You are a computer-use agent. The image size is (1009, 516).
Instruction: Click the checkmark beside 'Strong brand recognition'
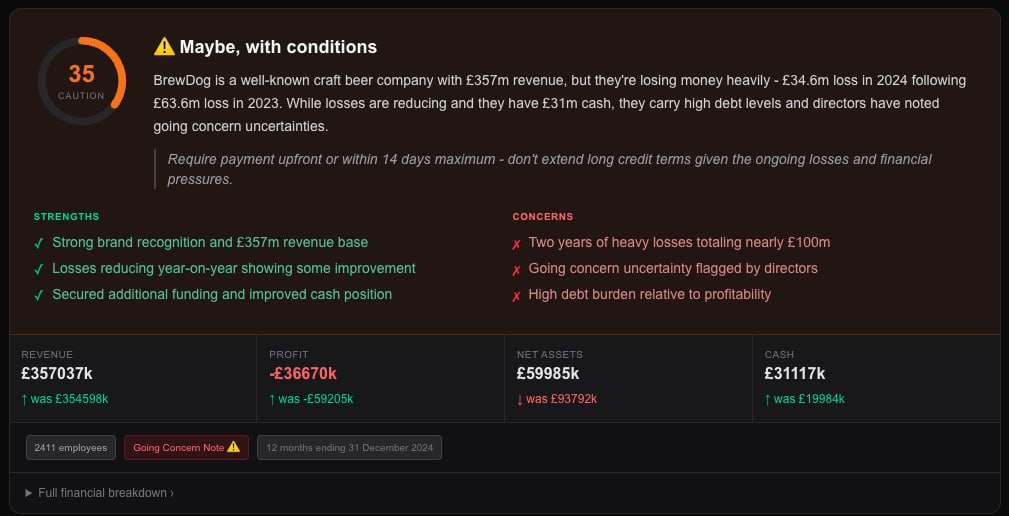[39, 243]
